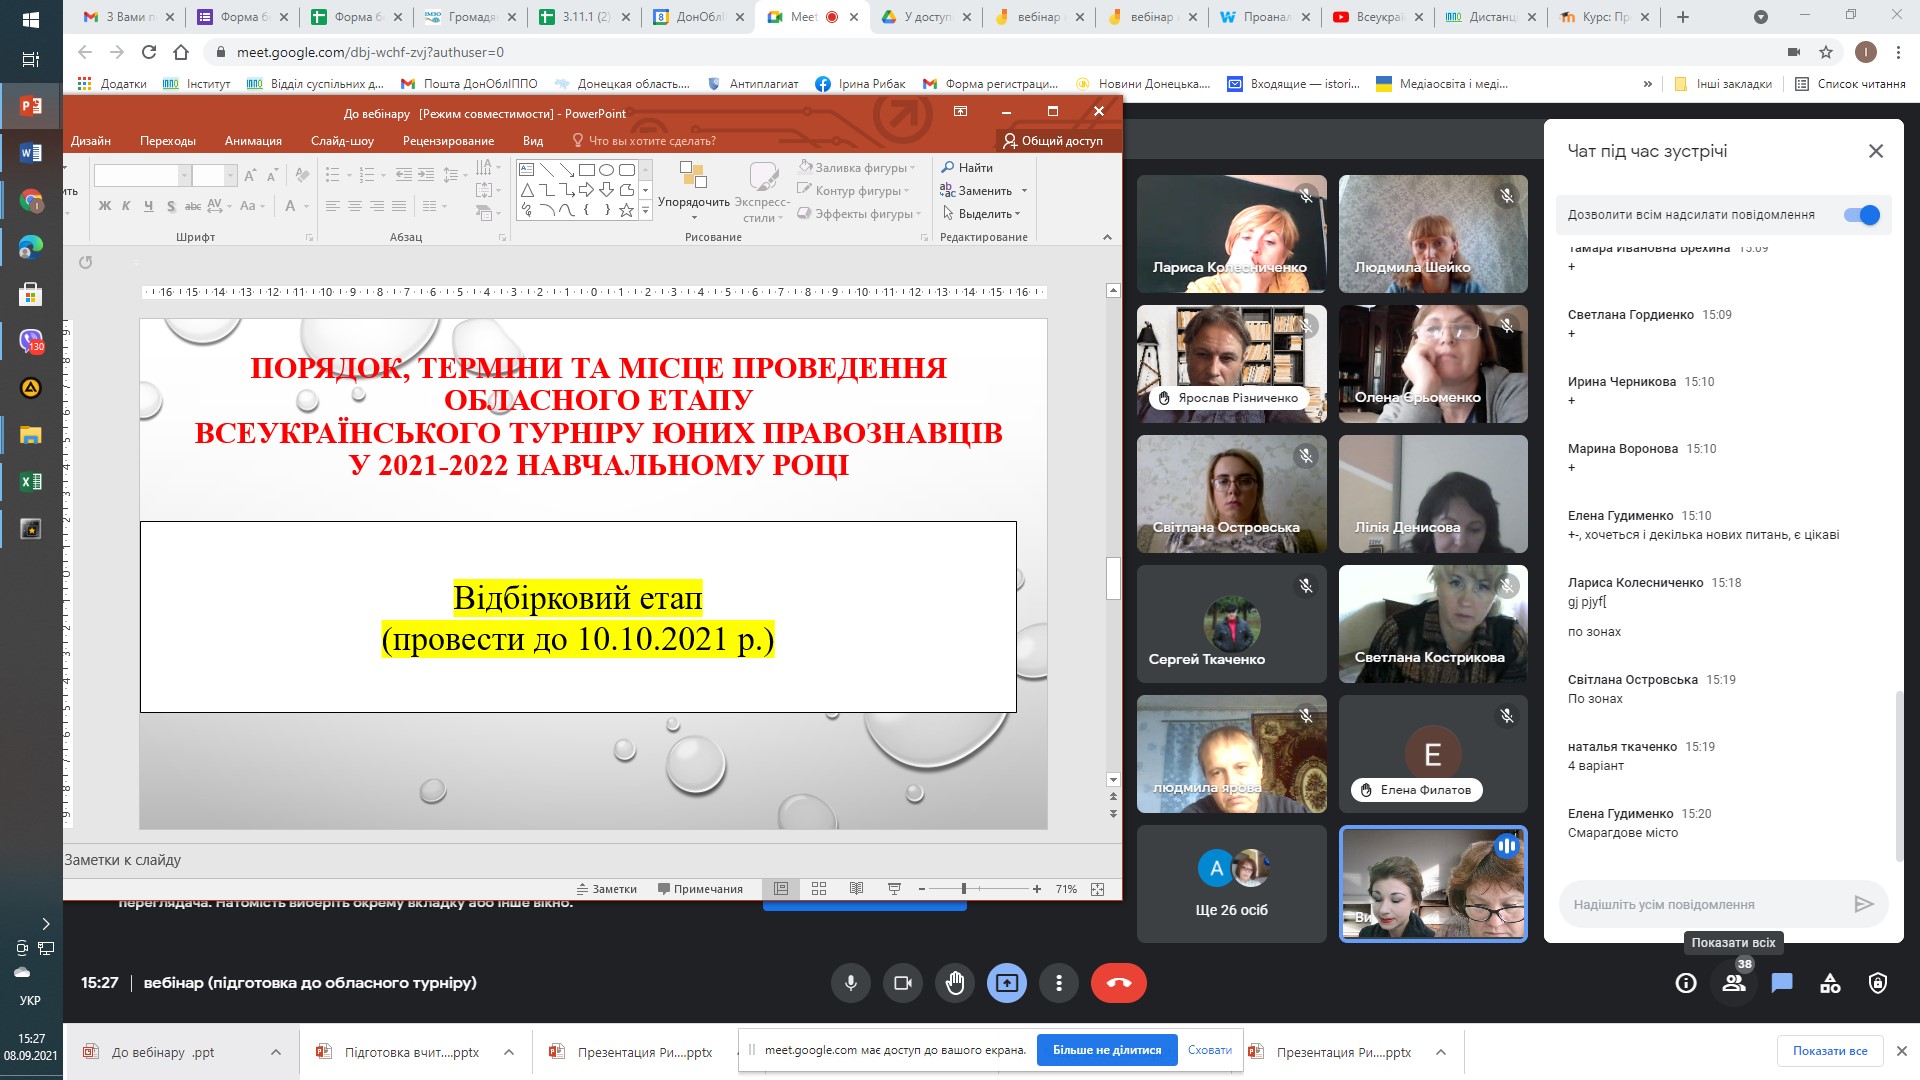This screenshot has height=1080, width=1920.
Task: Open Выделить dropdown in ribbon
Action: [x=982, y=213]
